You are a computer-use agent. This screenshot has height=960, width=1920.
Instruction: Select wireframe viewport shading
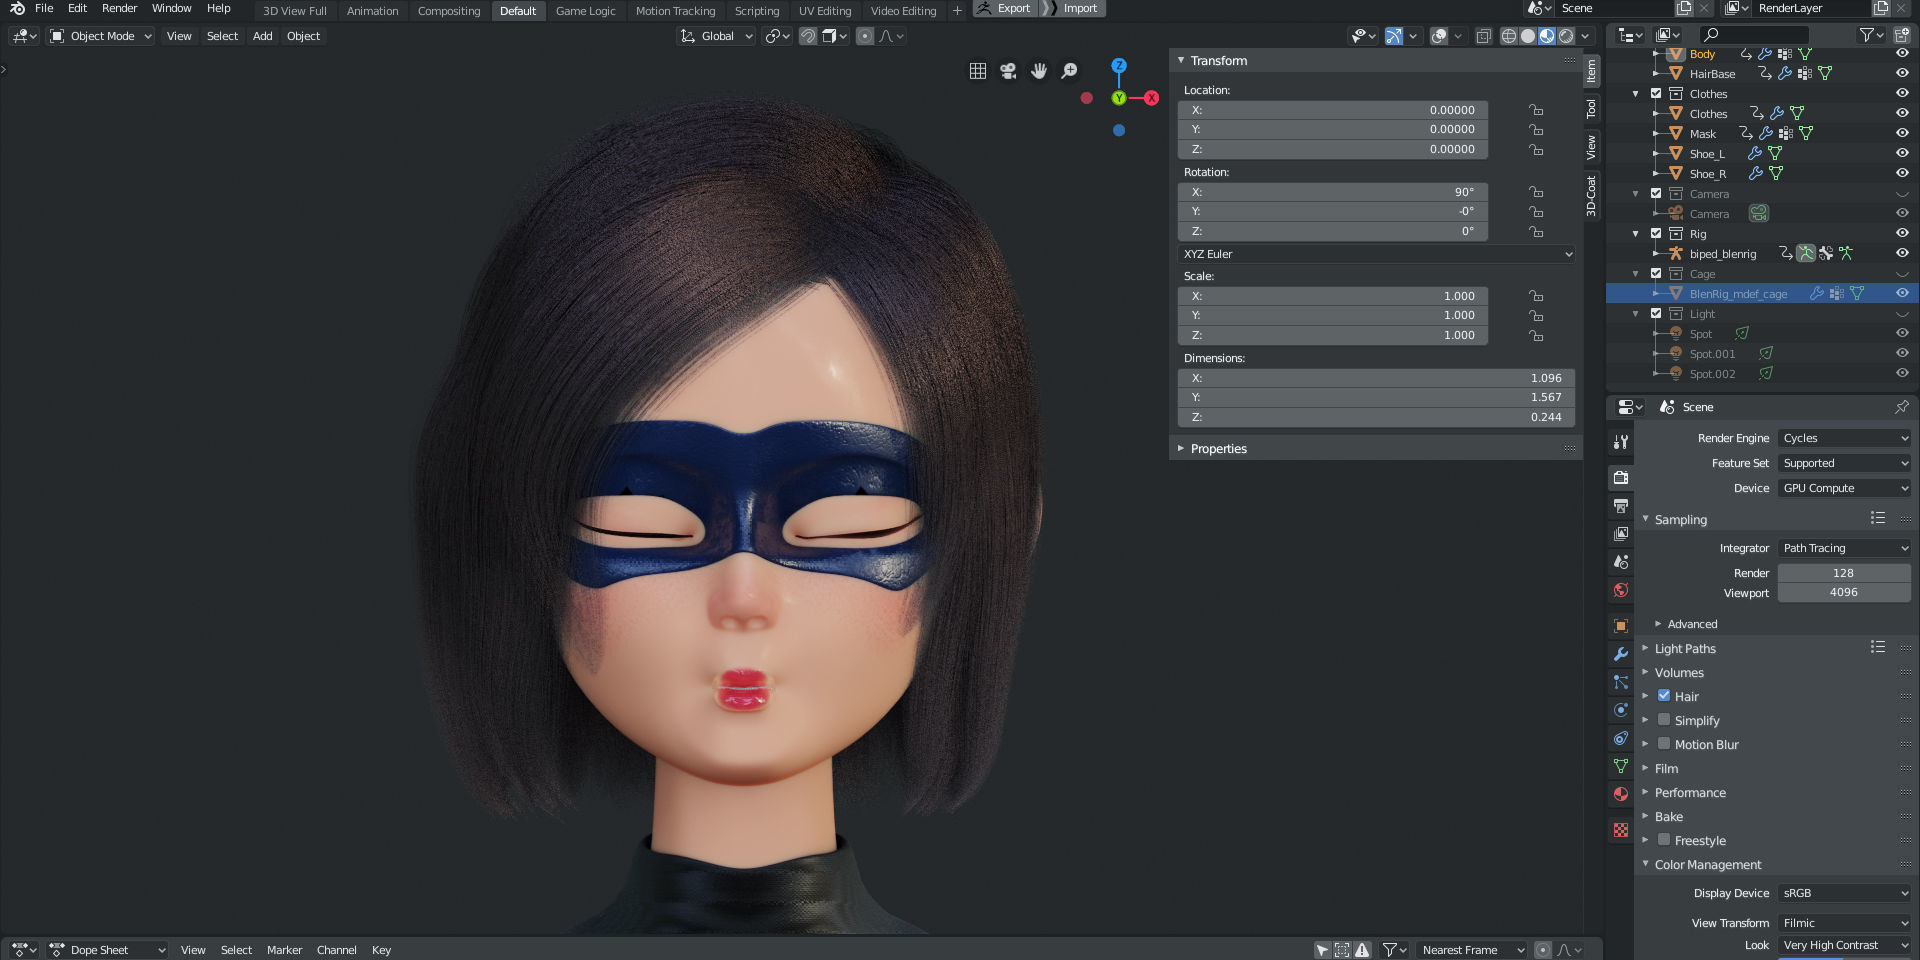tap(1509, 36)
